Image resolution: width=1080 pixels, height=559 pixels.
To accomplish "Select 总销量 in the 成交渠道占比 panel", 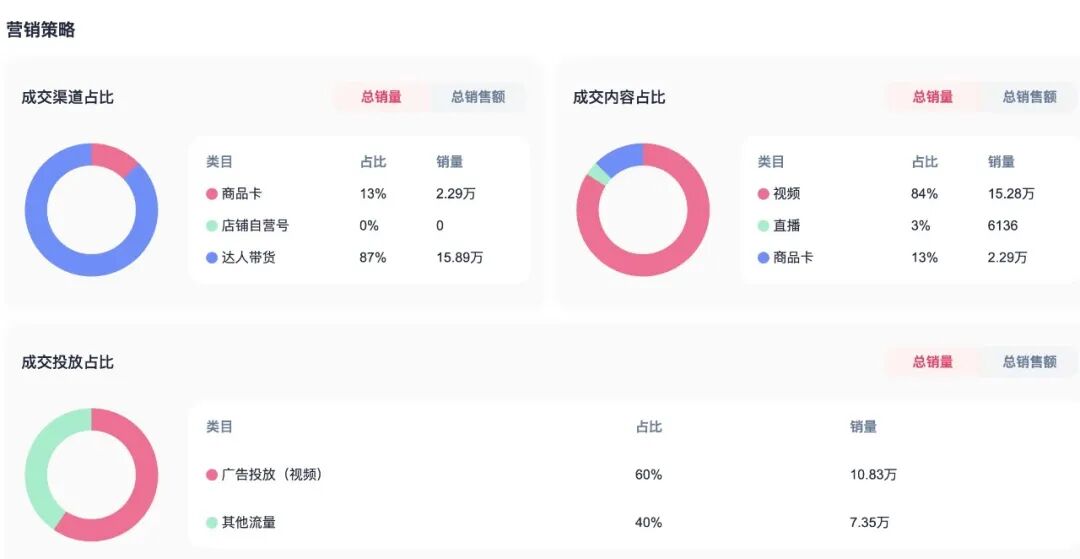I will click(x=381, y=97).
